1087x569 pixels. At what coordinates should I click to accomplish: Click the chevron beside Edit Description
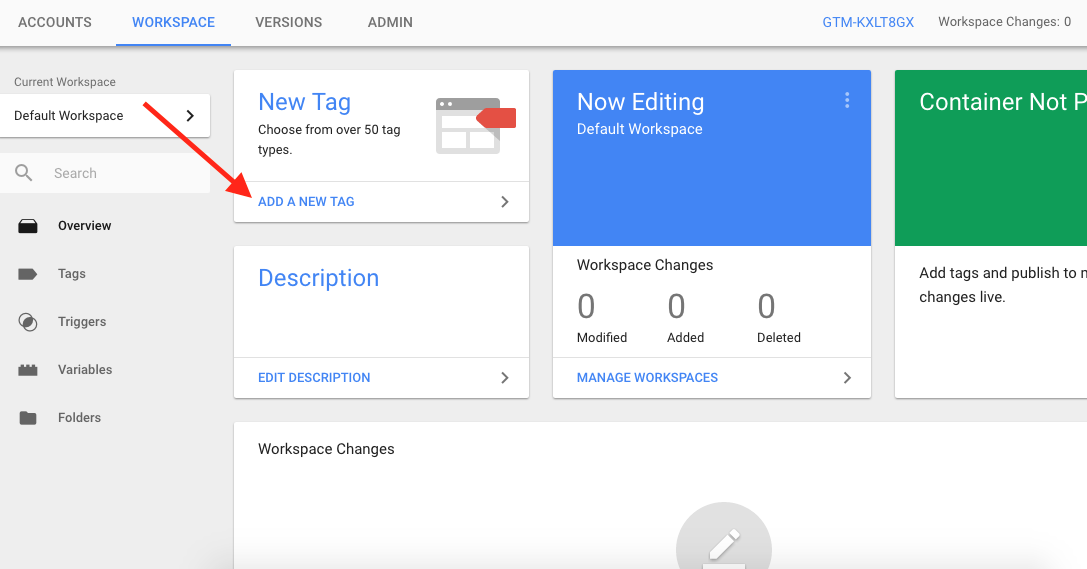click(x=505, y=378)
